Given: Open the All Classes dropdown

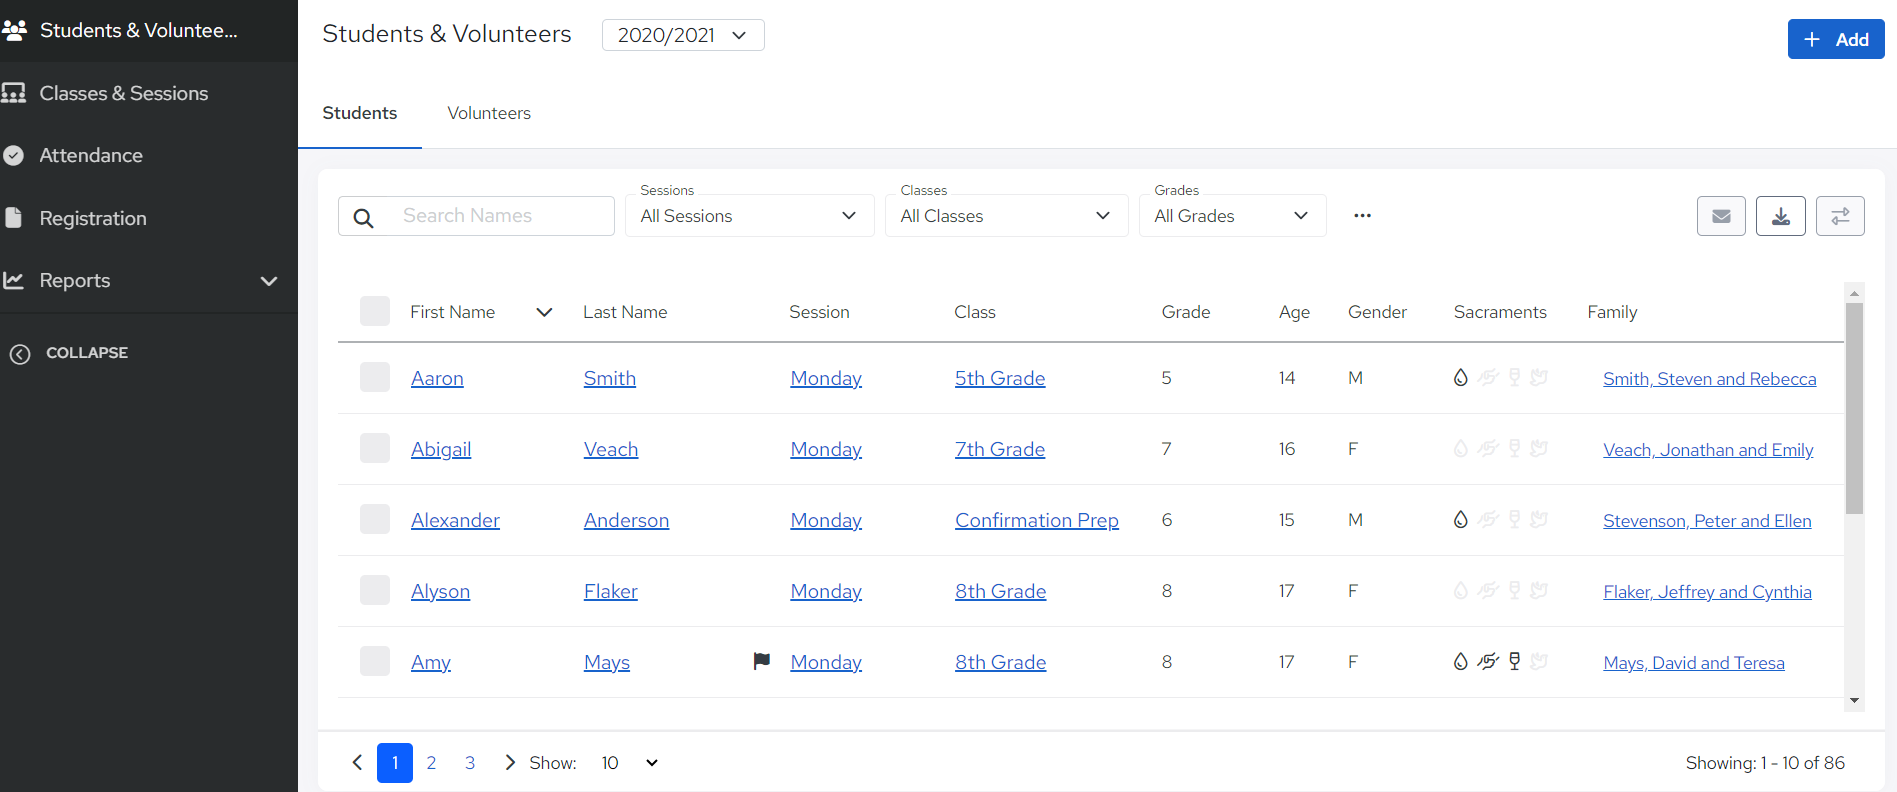Looking at the screenshot, I should coord(1006,216).
